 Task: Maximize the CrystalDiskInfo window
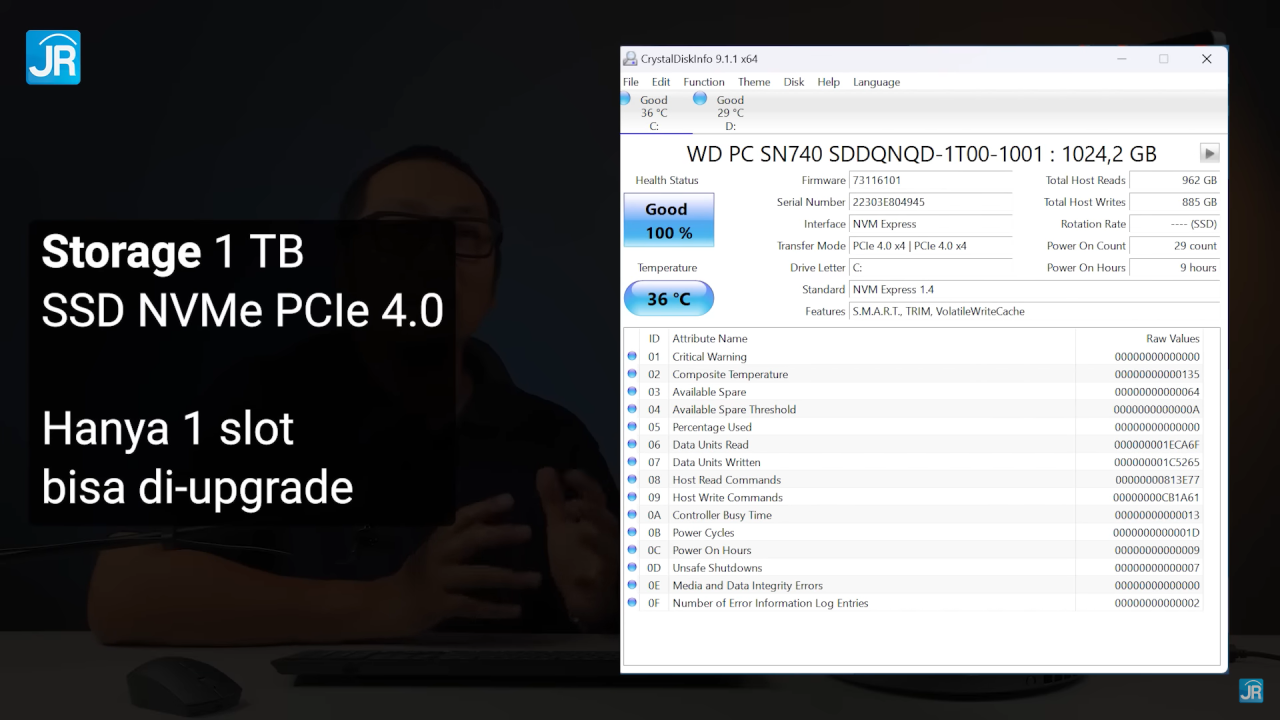tap(1163, 59)
